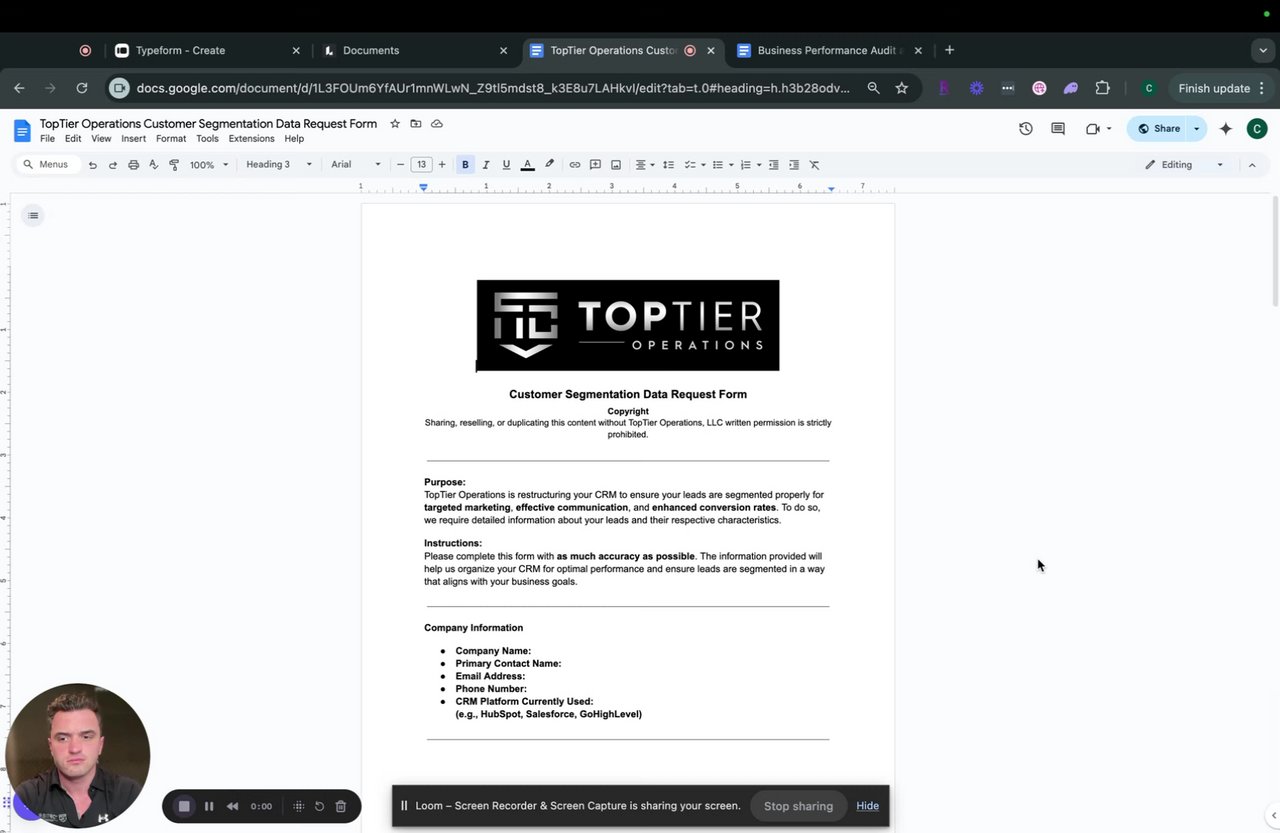Insert image from the toolbar

click(x=616, y=165)
